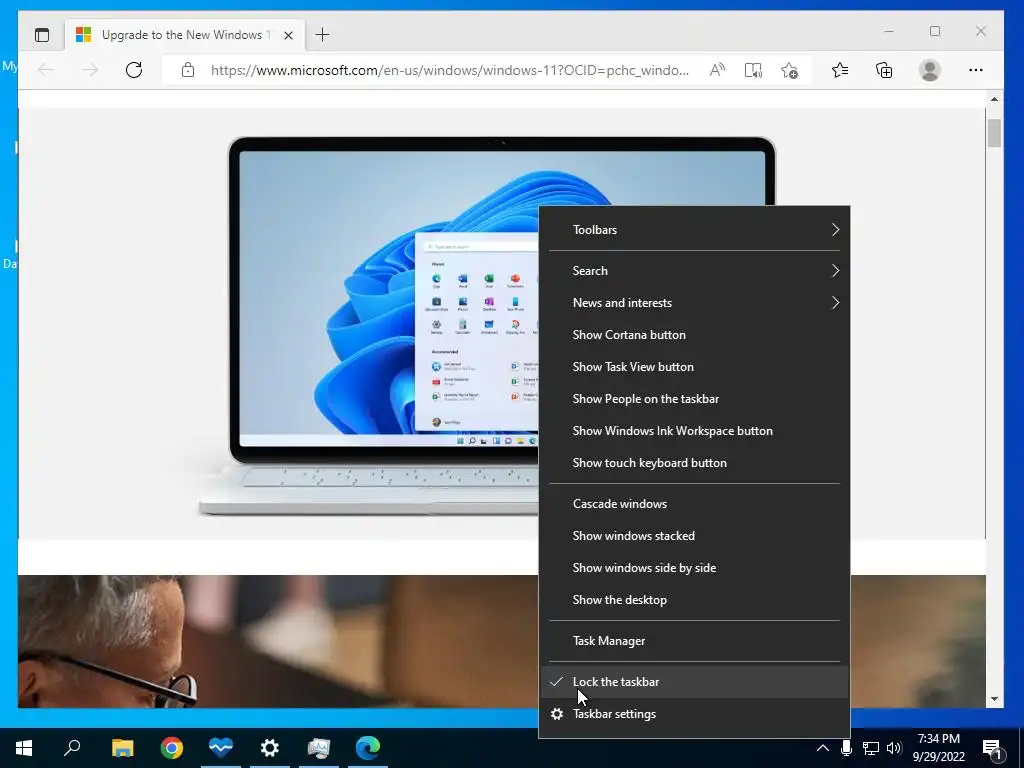Open the Favorites list icon

click(x=840, y=70)
